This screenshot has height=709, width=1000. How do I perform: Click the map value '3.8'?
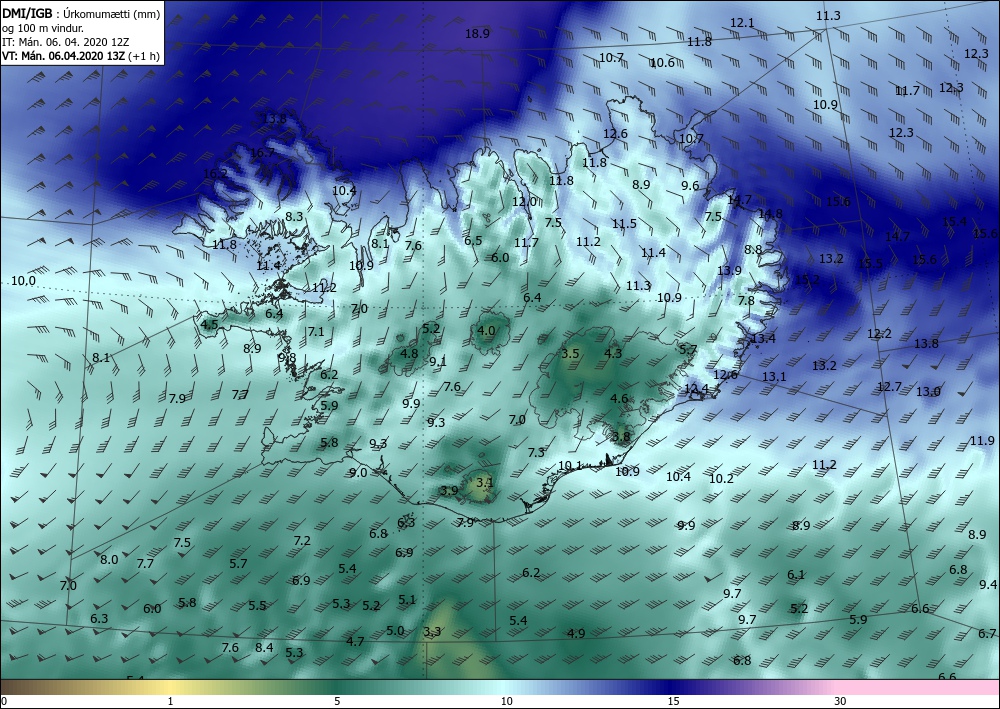621,437
